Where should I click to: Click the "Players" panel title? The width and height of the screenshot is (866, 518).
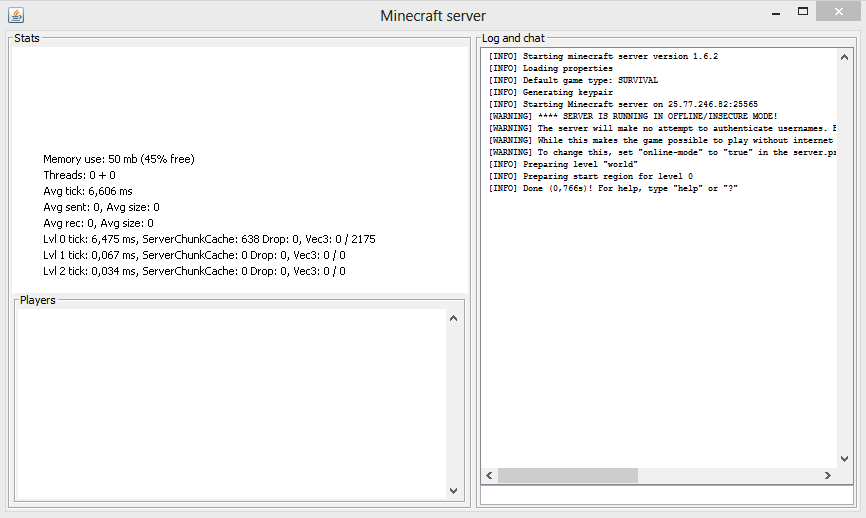38,300
